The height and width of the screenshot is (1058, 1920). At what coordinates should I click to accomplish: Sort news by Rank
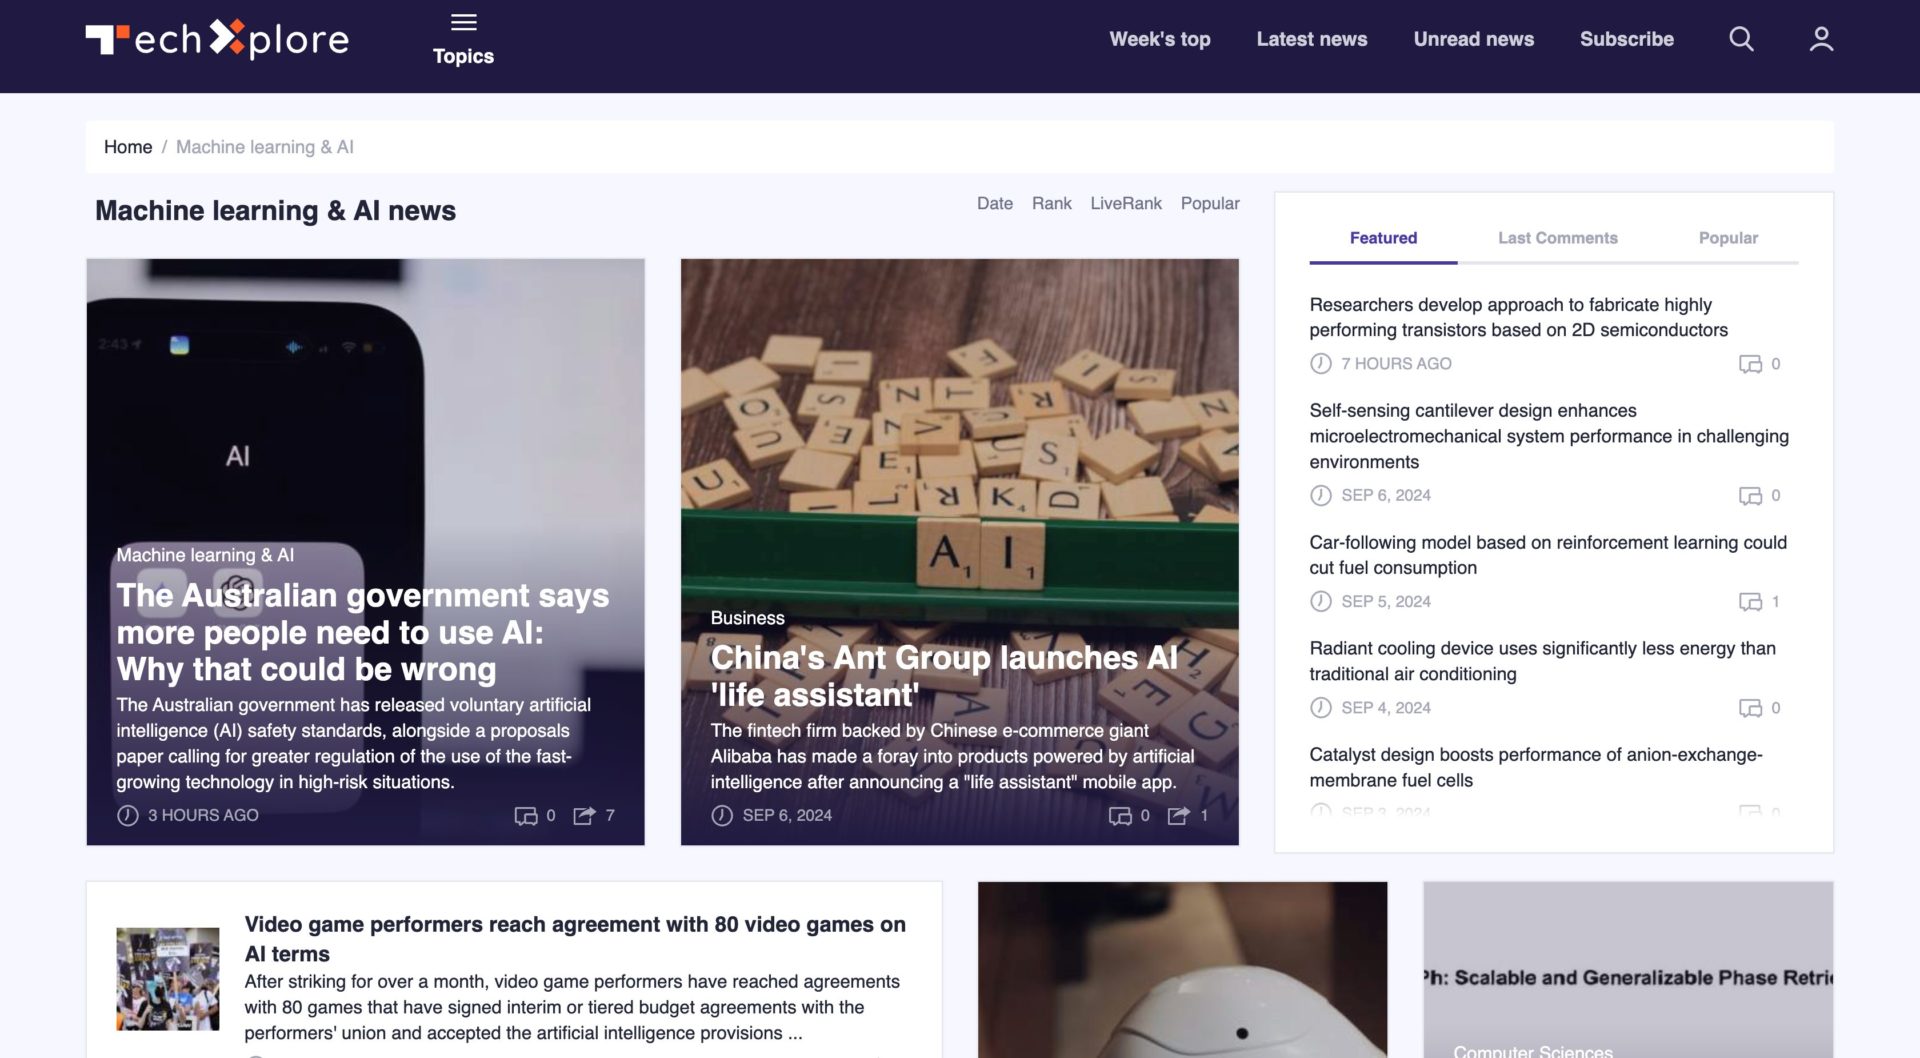click(1052, 203)
